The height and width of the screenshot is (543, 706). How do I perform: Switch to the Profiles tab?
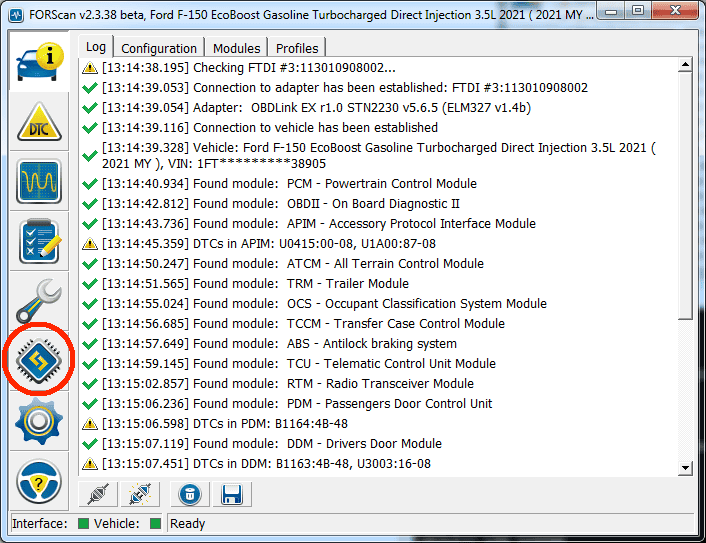point(297,48)
